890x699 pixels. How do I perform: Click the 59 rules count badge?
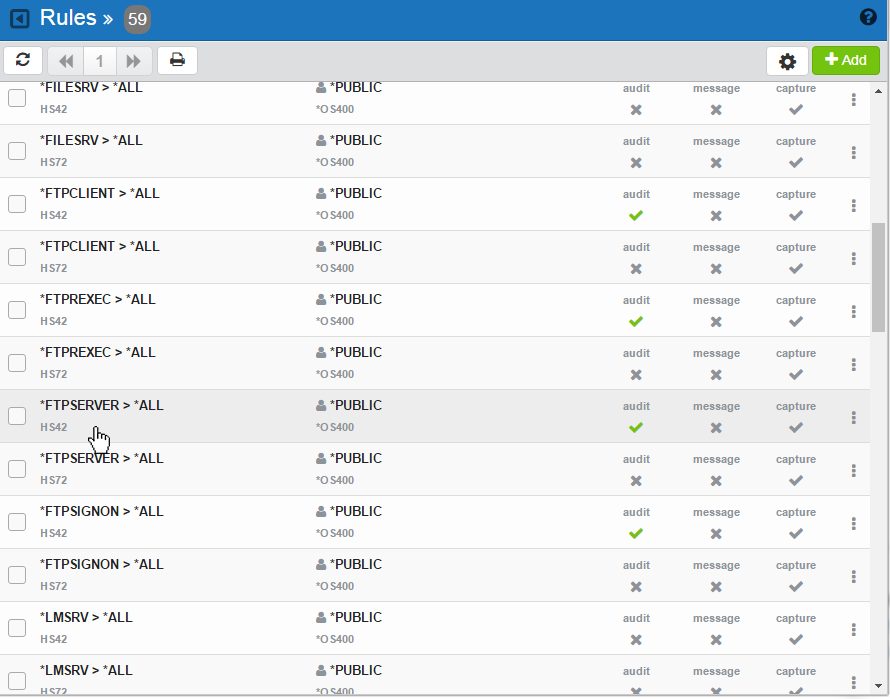(x=137, y=19)
